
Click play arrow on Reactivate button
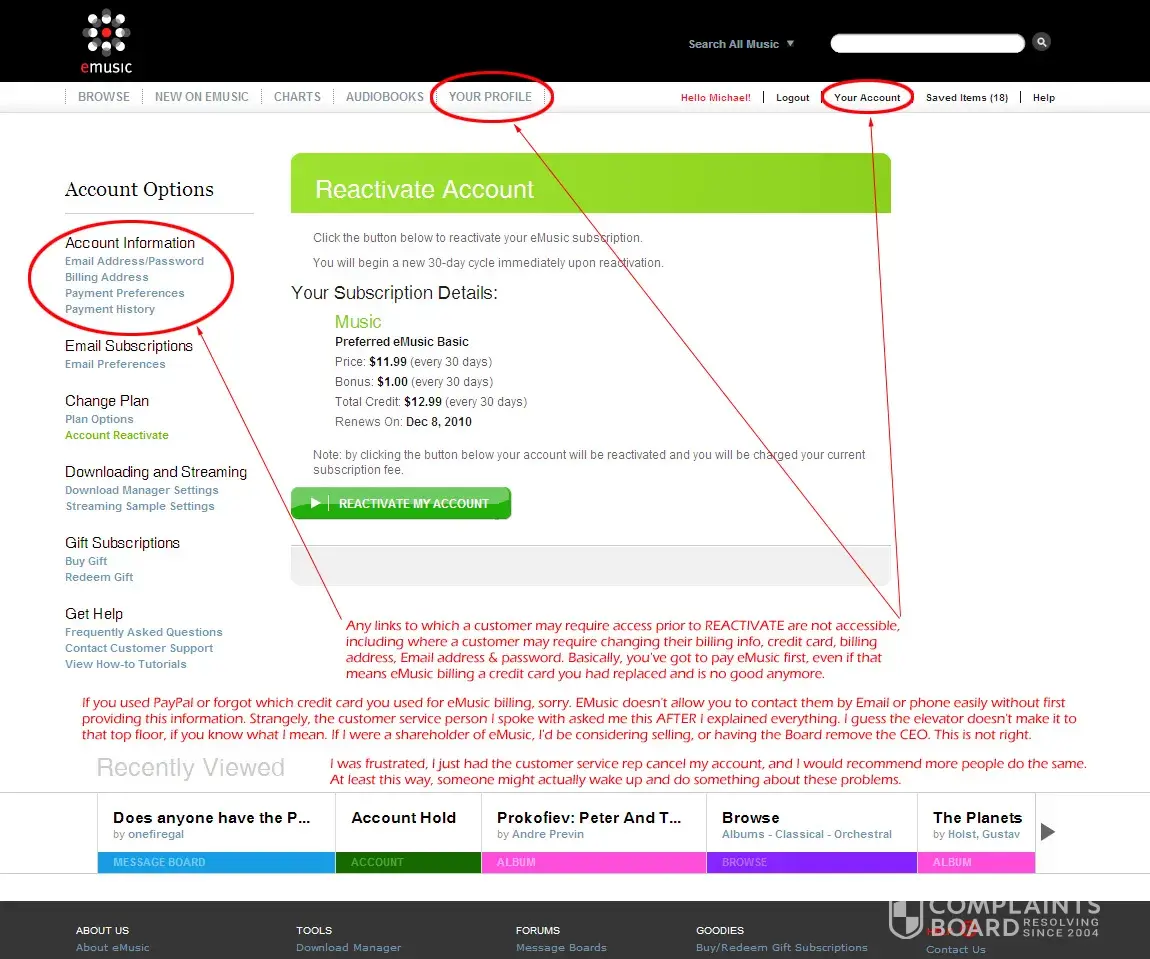(315, 503)
